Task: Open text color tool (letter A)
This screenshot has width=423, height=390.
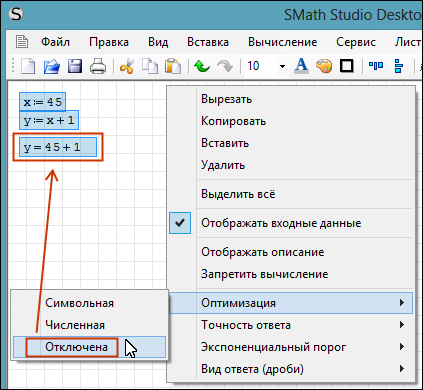Action: 301,66
